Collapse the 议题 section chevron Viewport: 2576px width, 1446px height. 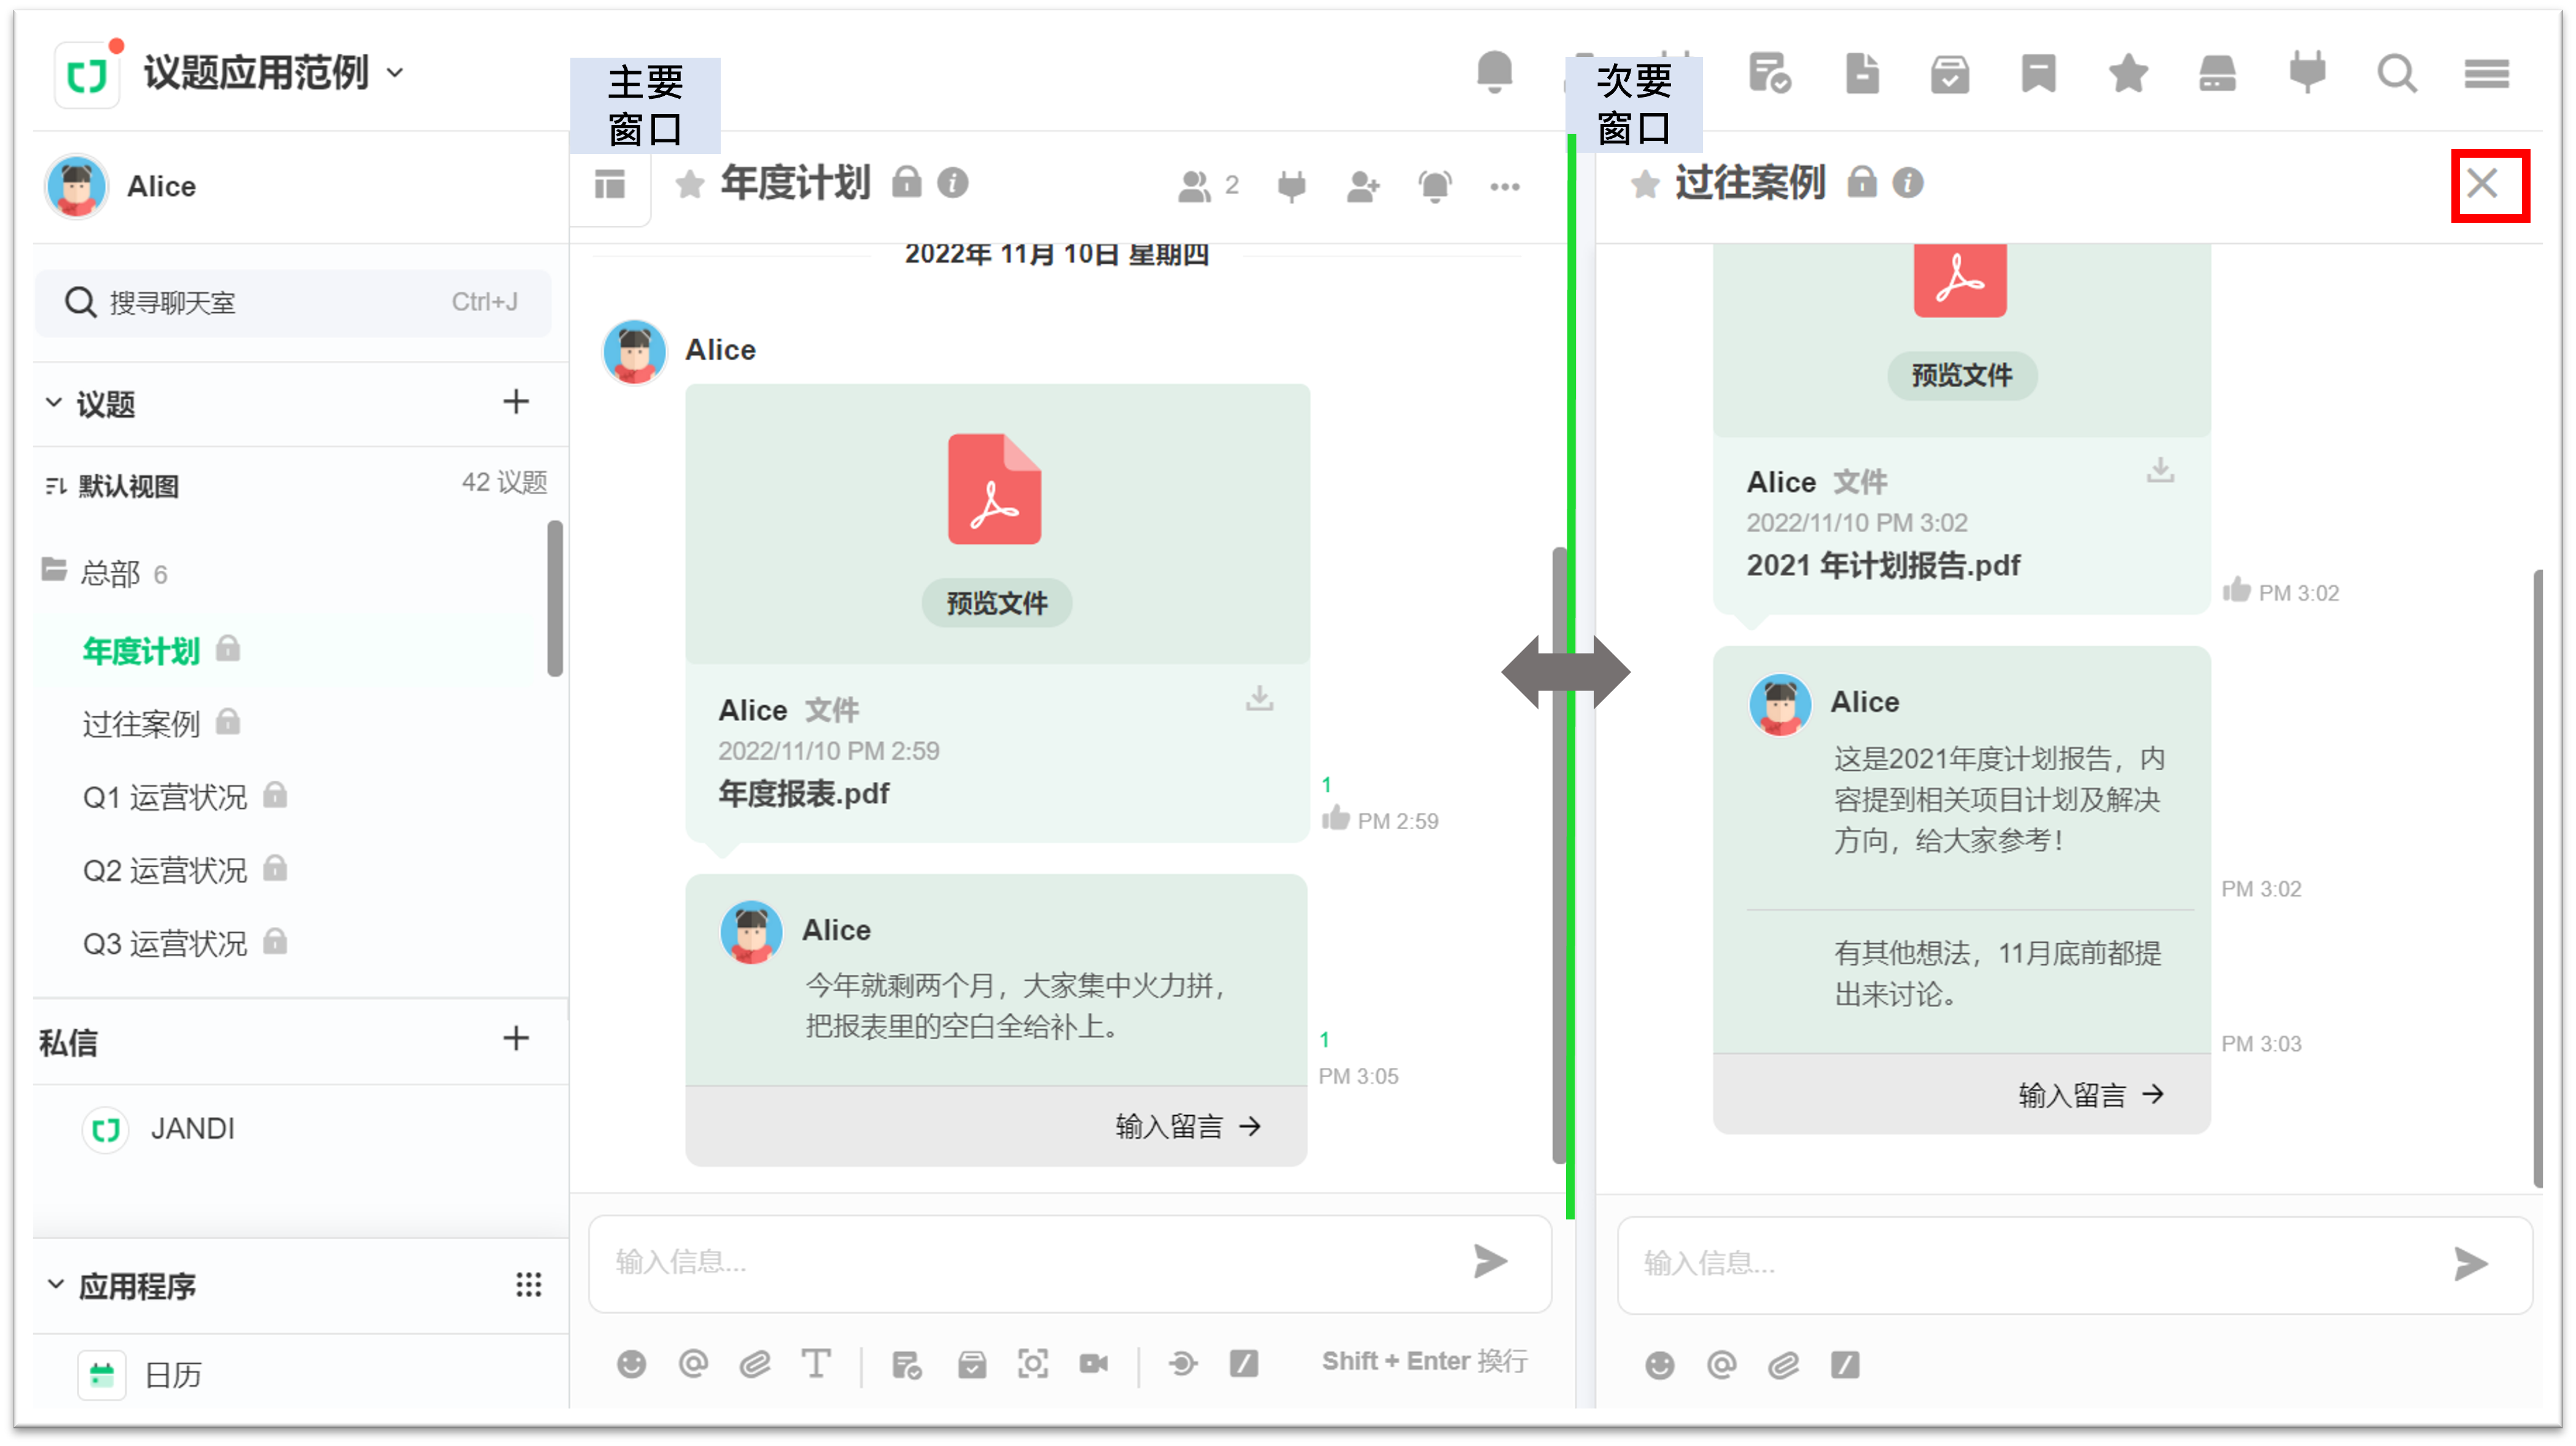tap(54, 402)
